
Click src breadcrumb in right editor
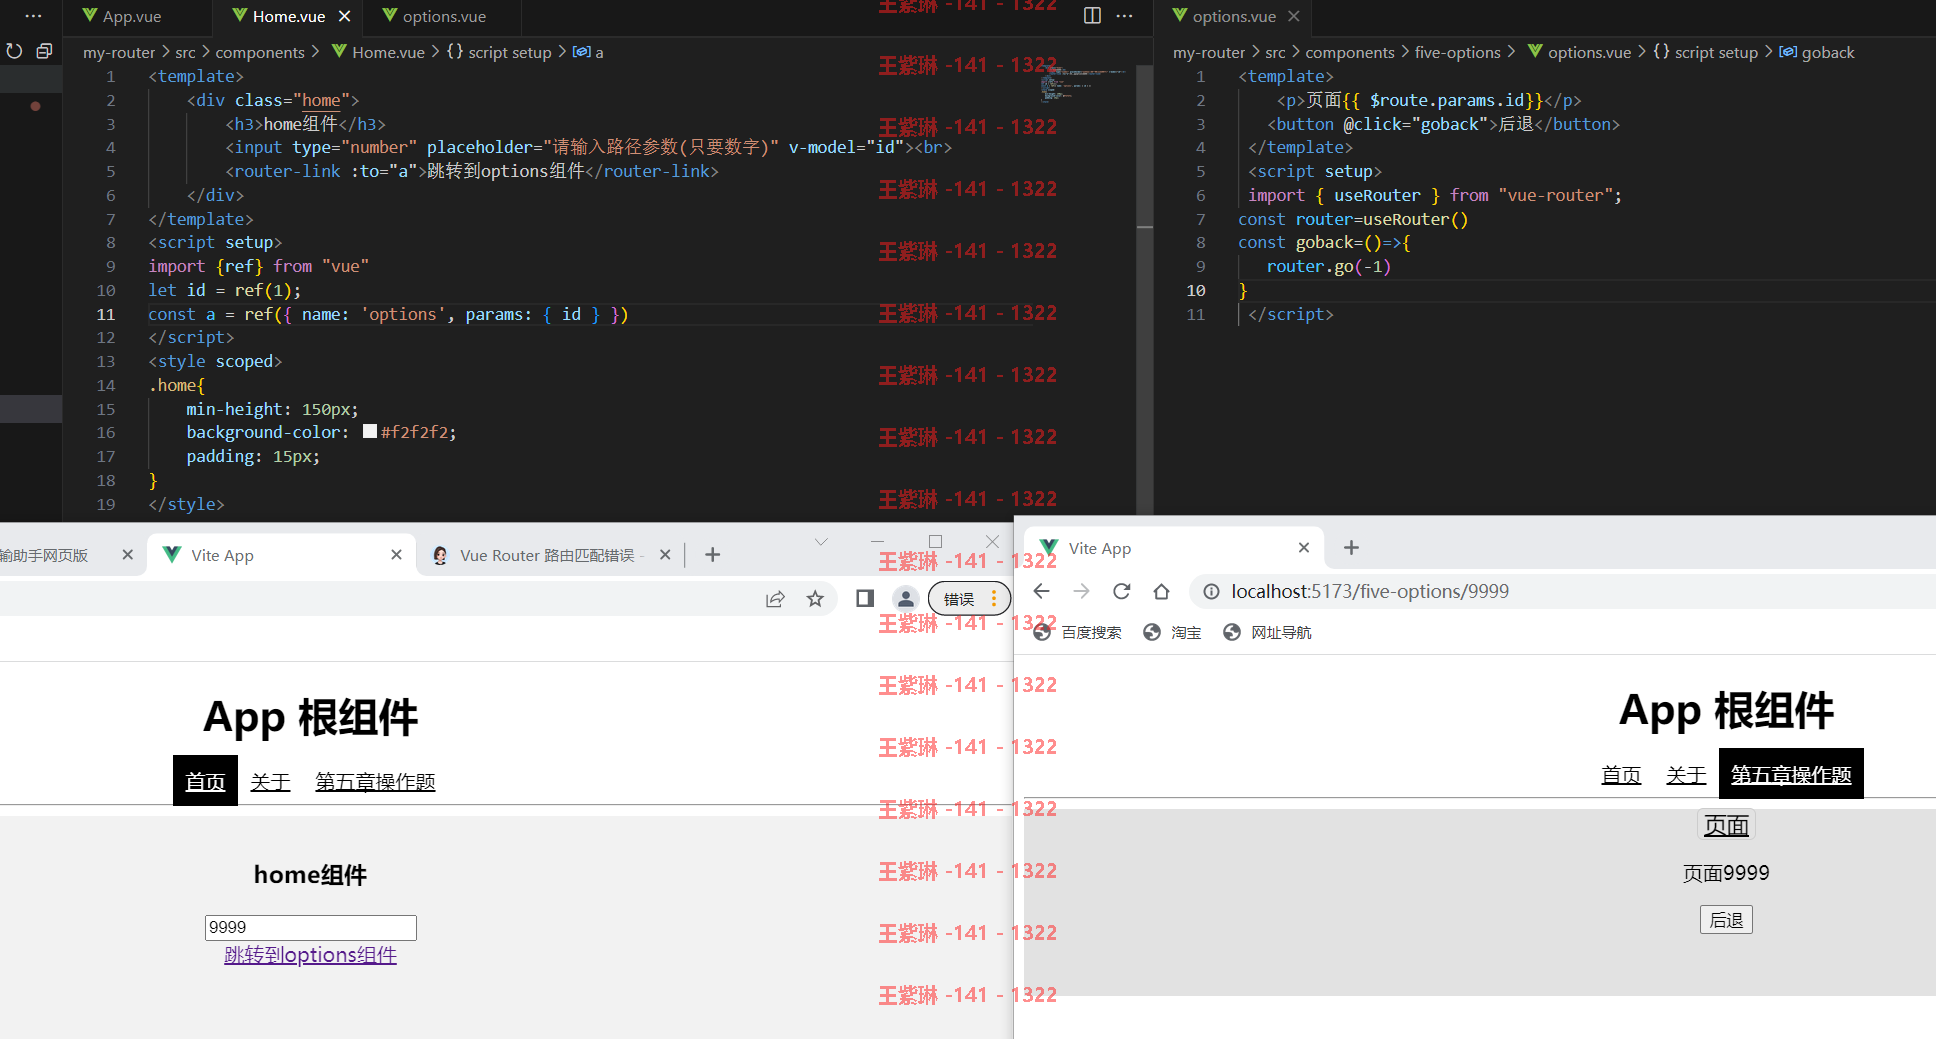1275,52
